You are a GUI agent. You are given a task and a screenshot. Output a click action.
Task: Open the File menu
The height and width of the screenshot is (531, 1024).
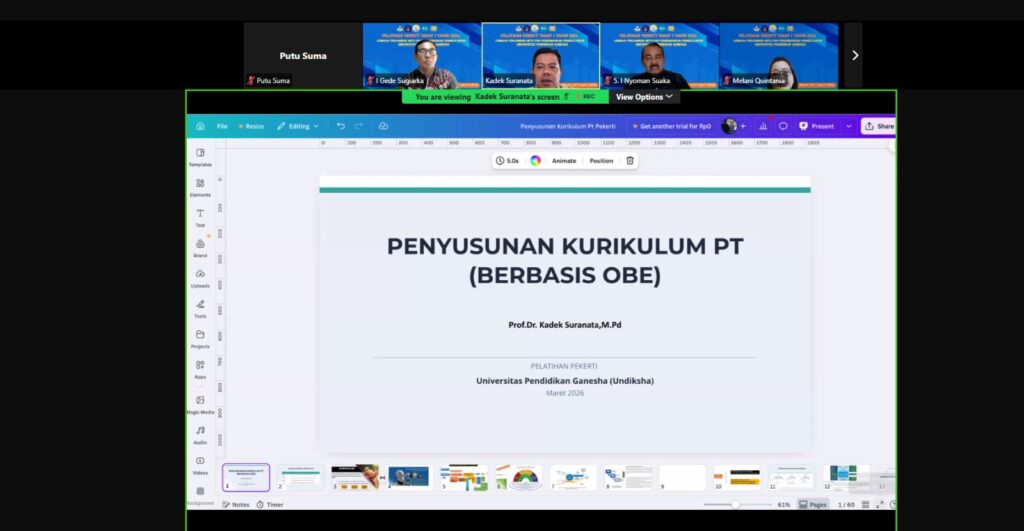pos(222,126)
